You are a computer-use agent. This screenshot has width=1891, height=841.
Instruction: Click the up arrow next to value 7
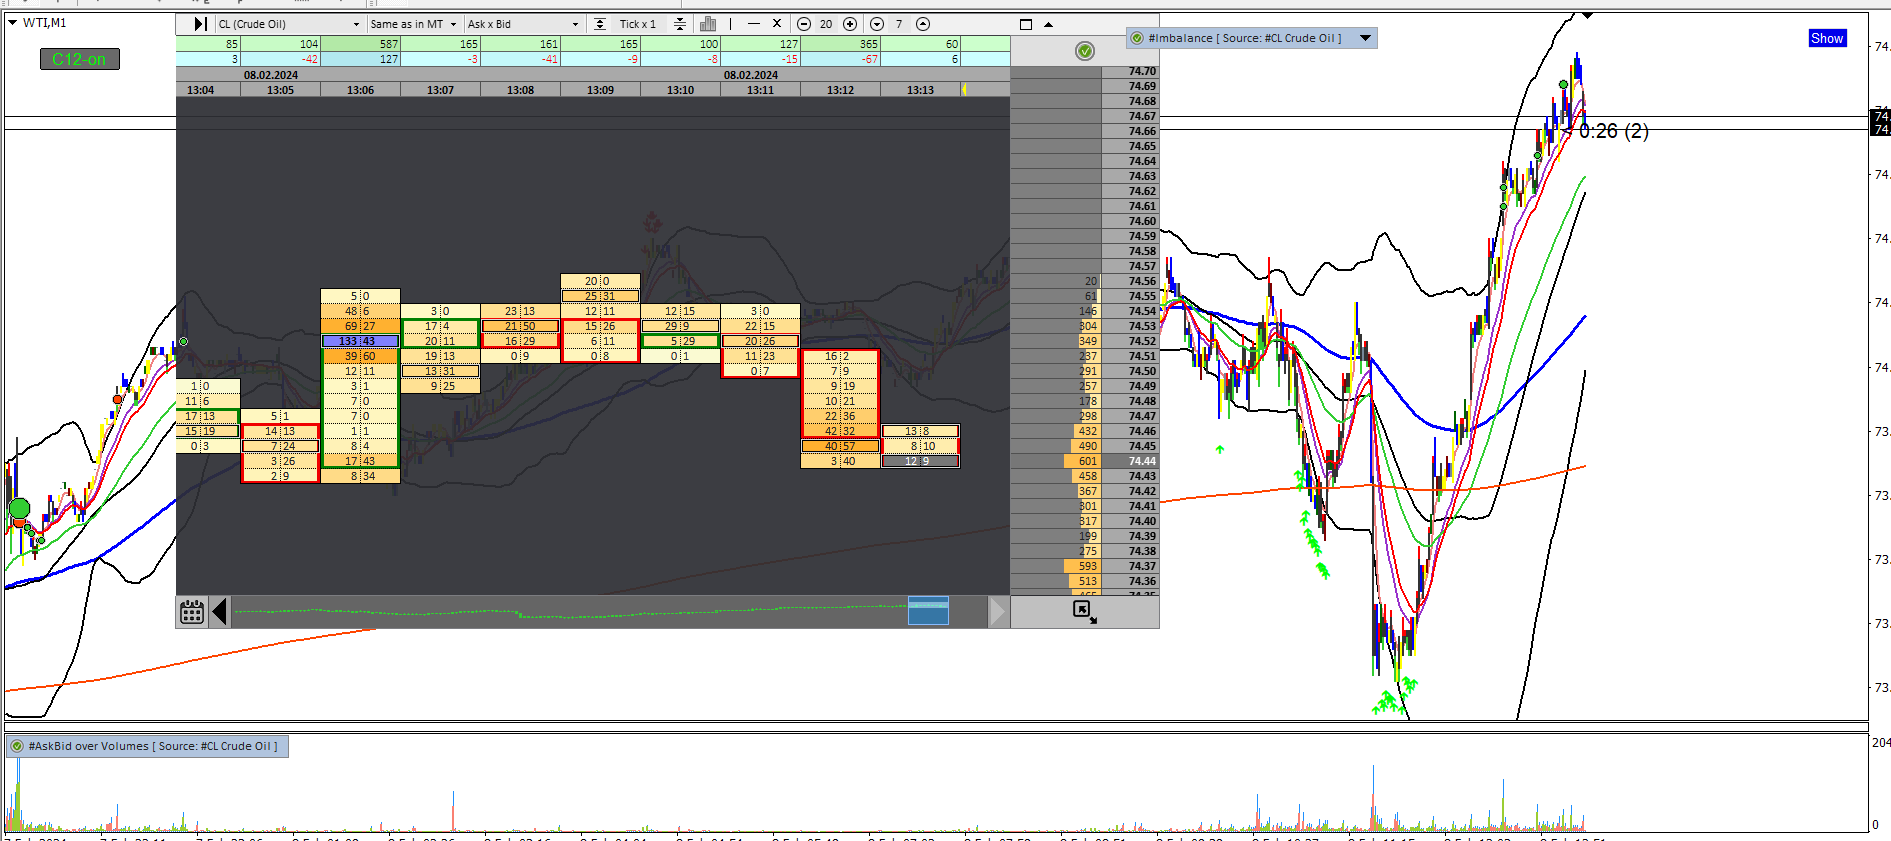click(923, 24)
